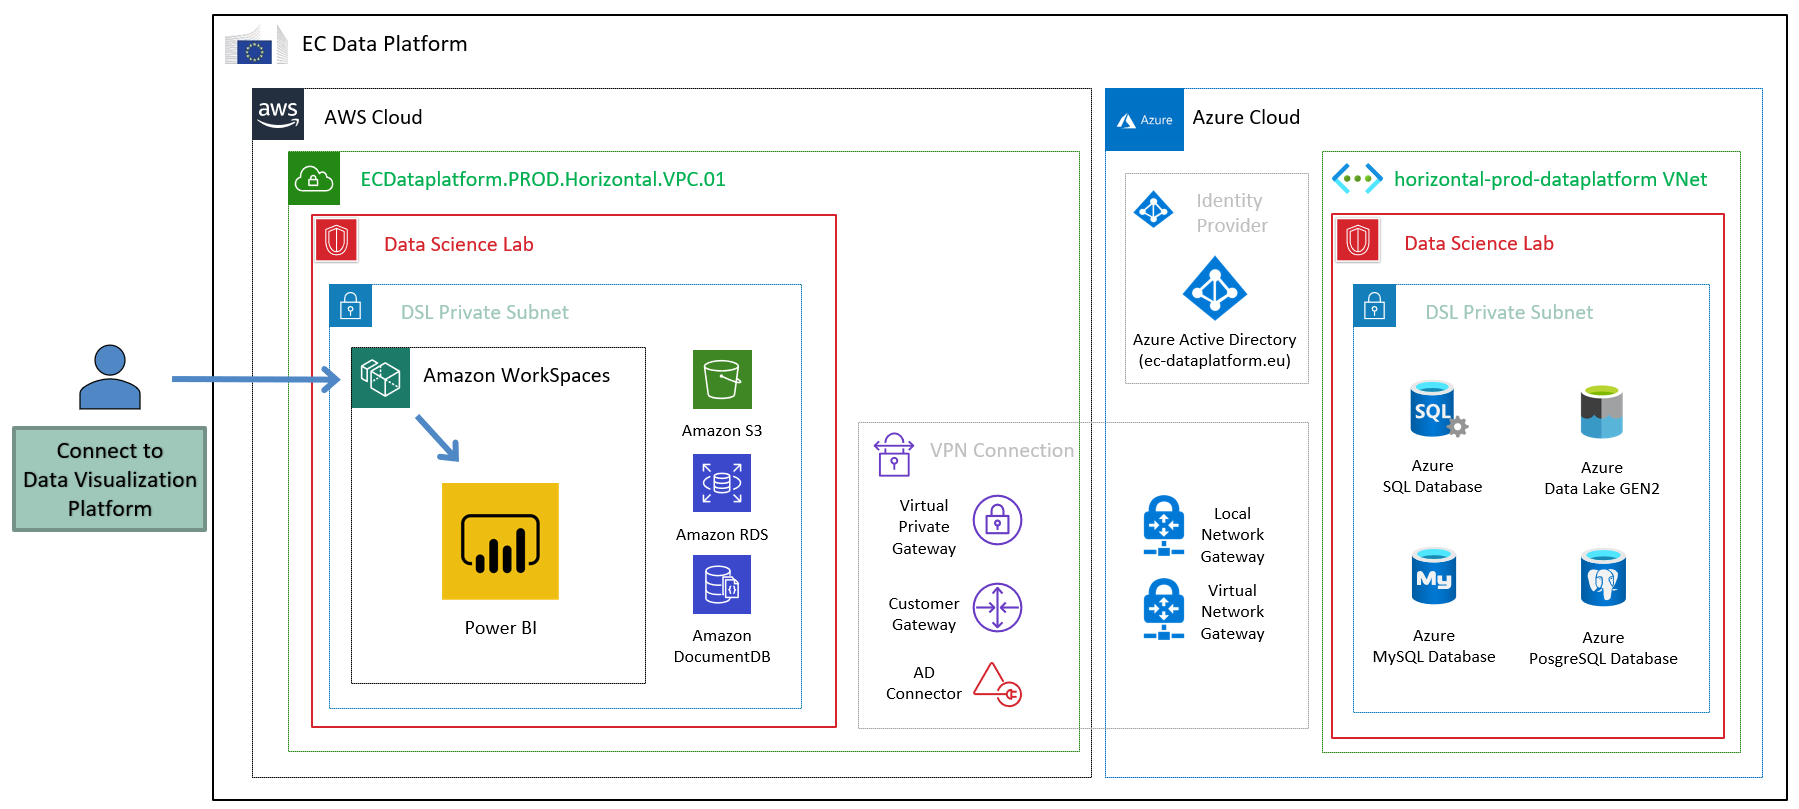This screenshot has height=809, width=1799.
Task: Select the Azure Data Lake GEN2 caption
Action: pos(1602,478)
